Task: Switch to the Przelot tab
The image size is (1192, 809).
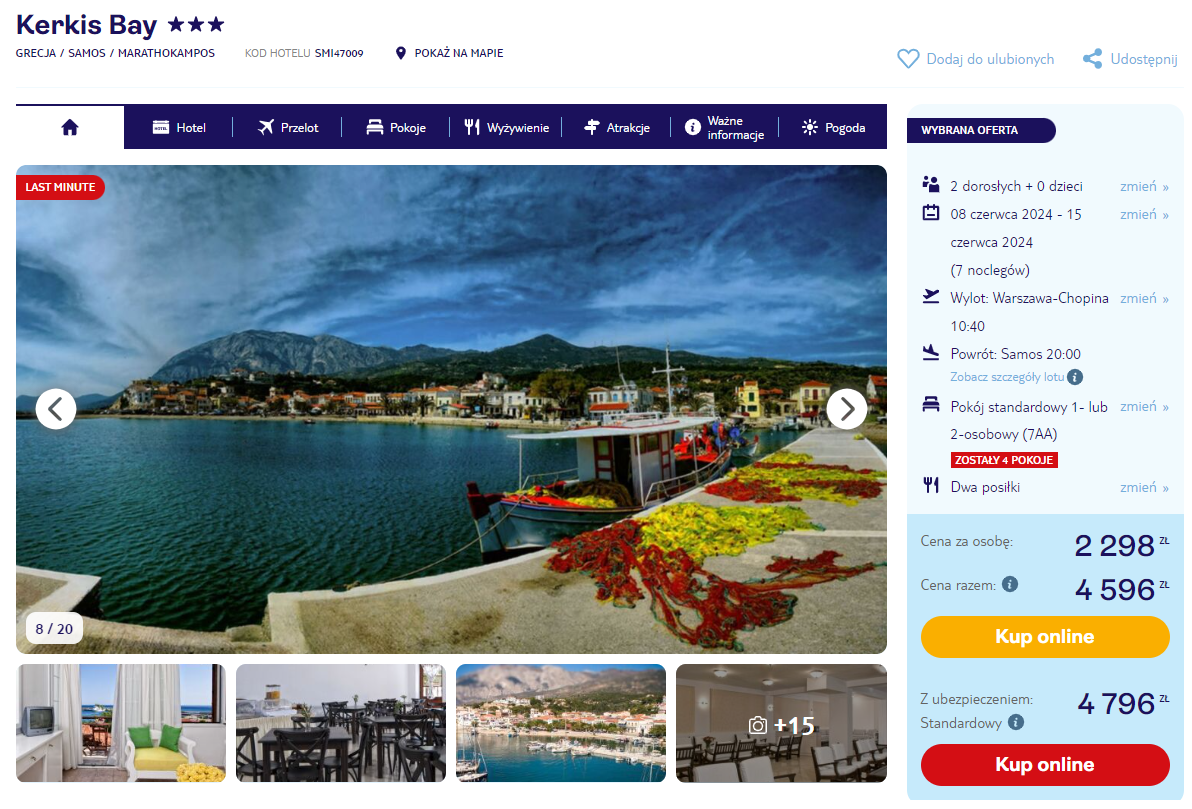Action: (288, 128)
